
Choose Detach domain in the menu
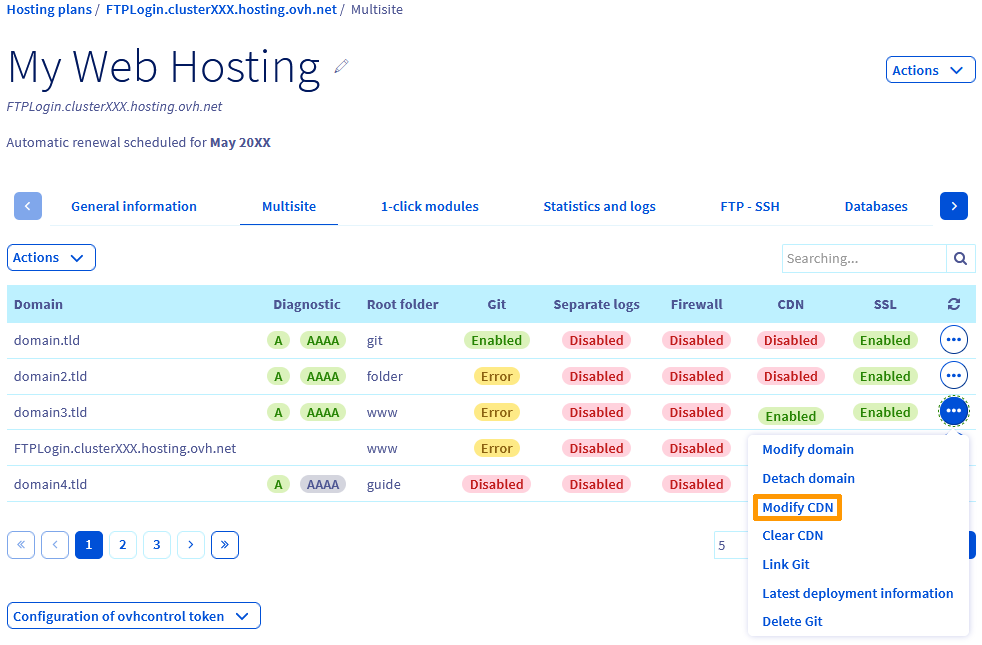tap(808, 479)
